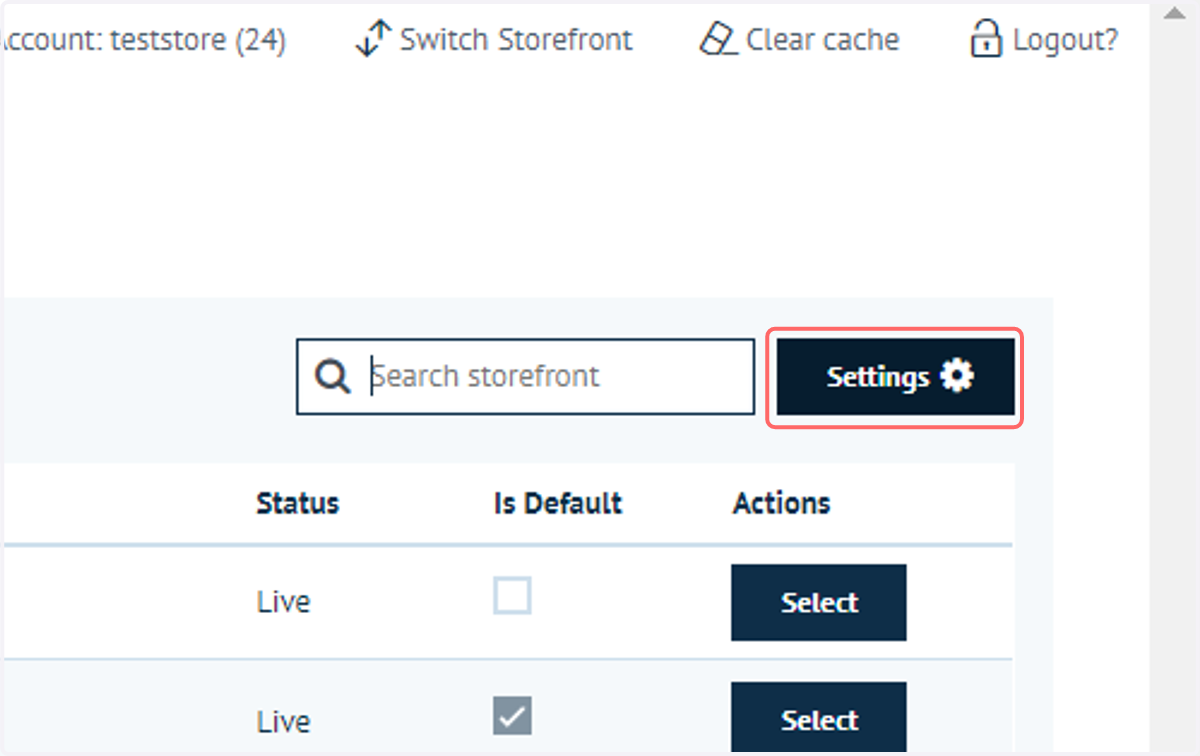Viewport: 1200px width, 756px height.
Task: Click the Status column header
Action: point(297,502)
